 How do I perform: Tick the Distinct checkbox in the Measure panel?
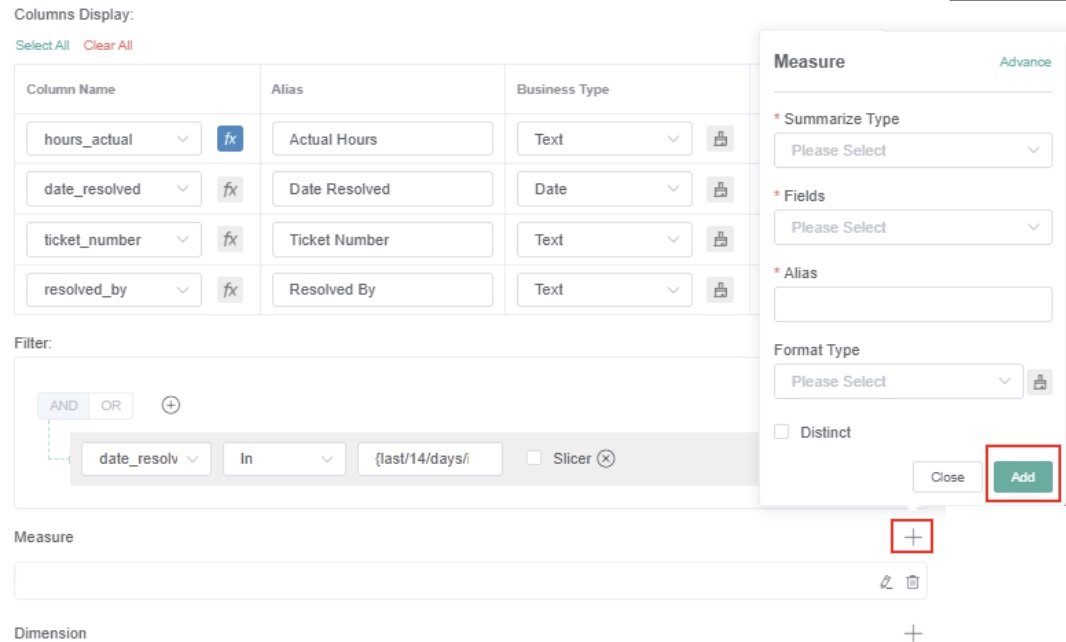[782, 432]
